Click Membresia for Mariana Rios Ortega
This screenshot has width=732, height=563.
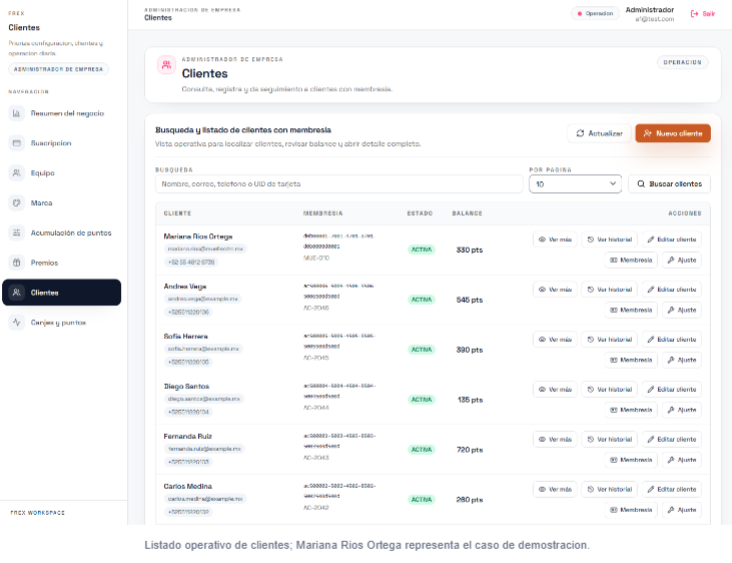[x=631, y=260]
